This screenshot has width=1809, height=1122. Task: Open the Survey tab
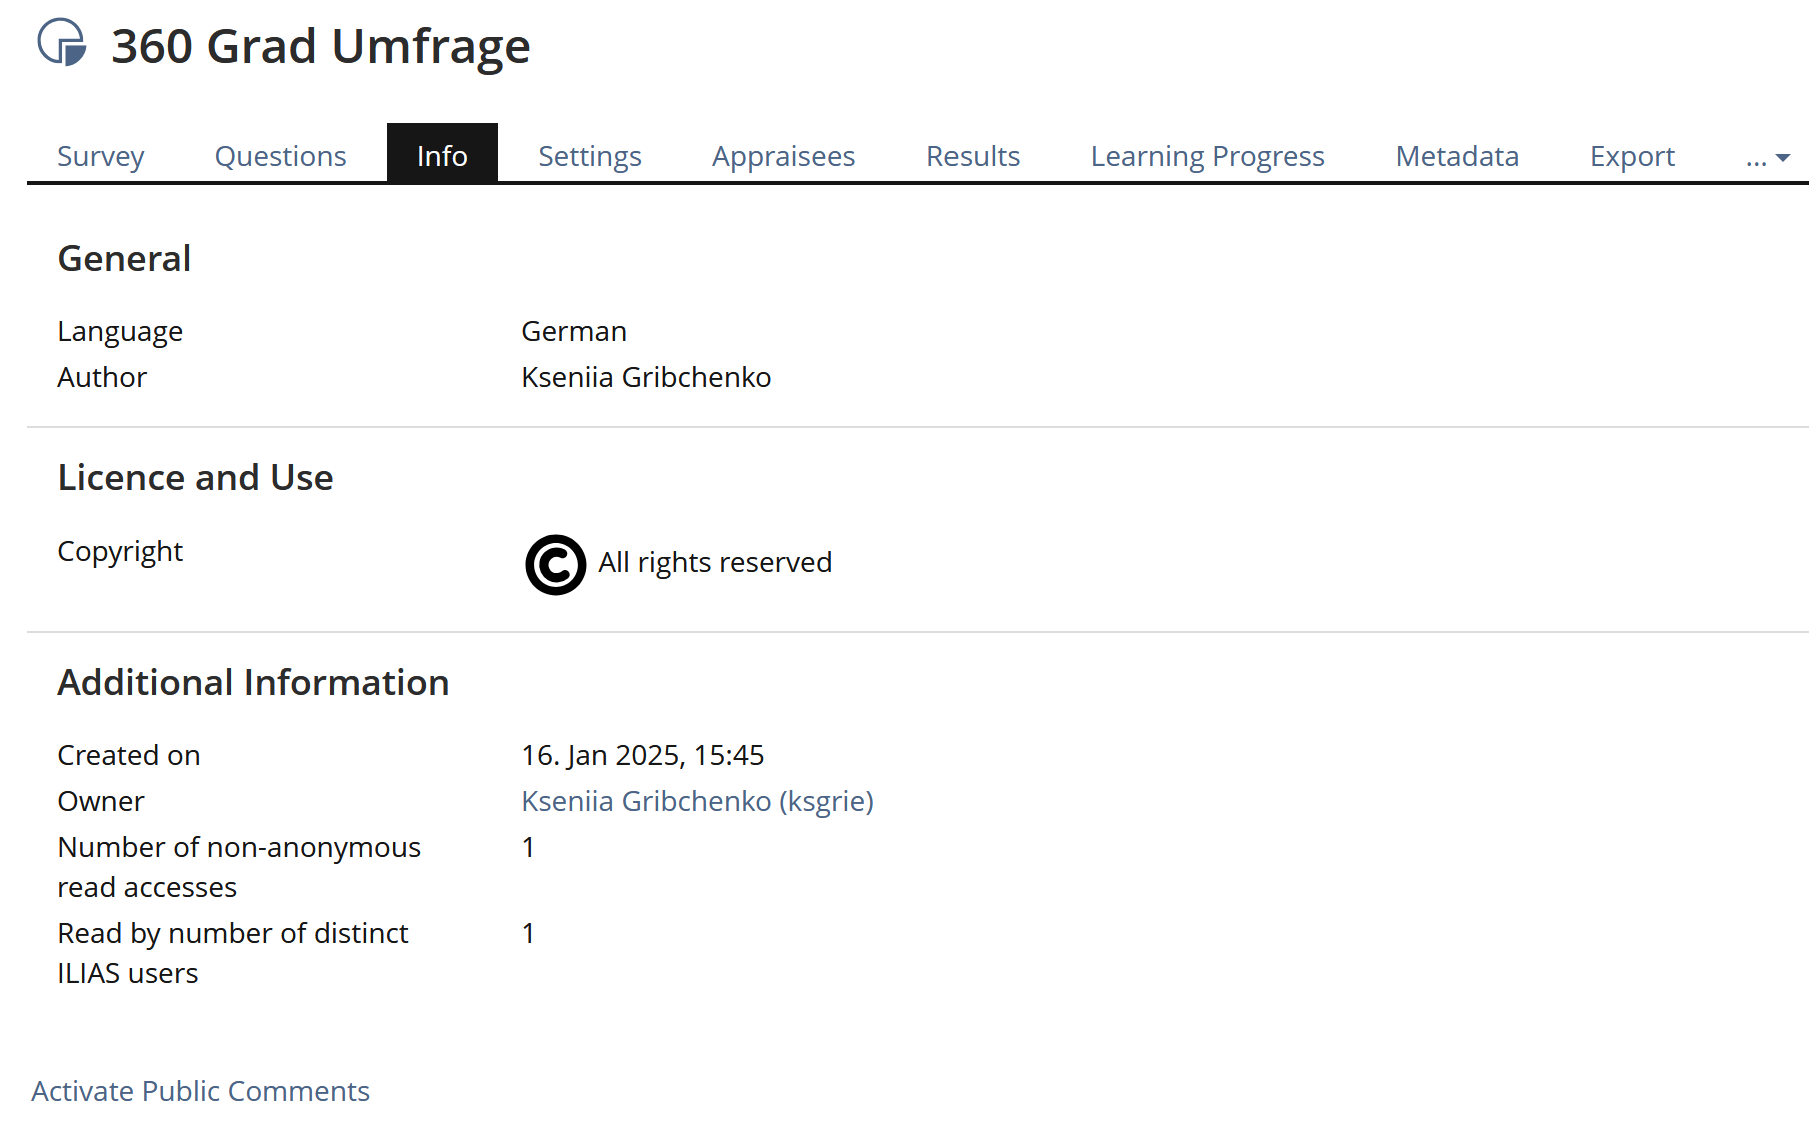(100, 156)
